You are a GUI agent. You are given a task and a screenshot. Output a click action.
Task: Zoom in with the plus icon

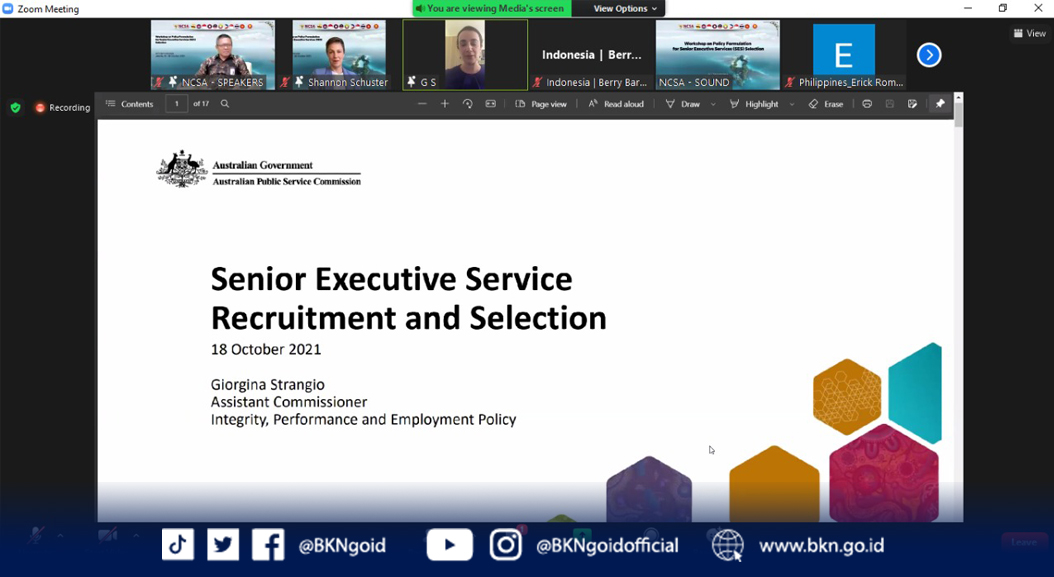(x=445, y=104)
